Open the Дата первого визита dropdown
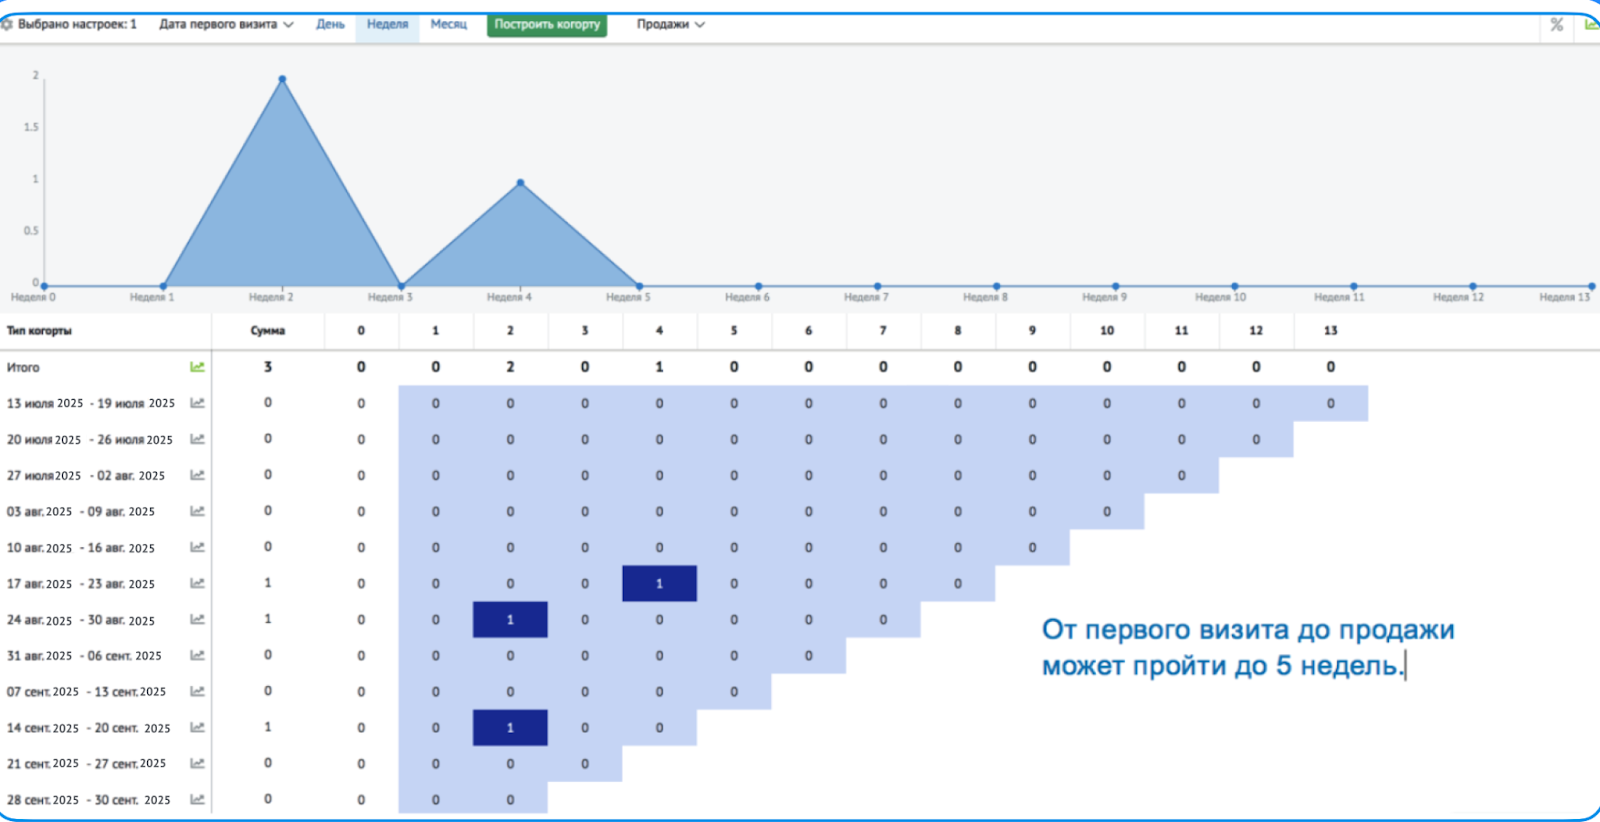Screen dimensions: 1600x822 [226, 24]
